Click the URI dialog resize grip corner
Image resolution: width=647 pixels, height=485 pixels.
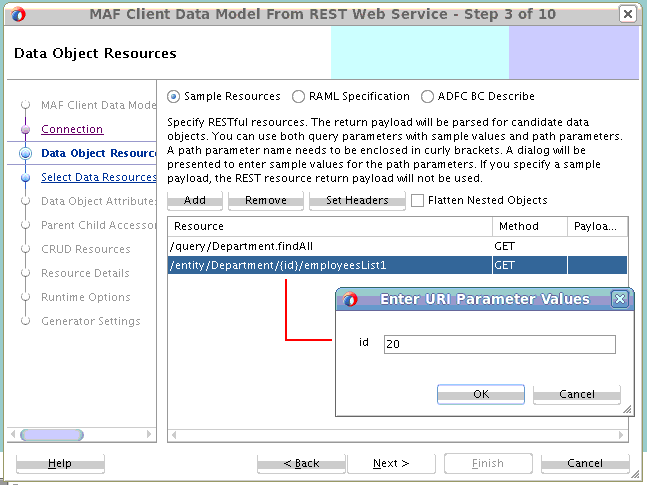point(627,409)
